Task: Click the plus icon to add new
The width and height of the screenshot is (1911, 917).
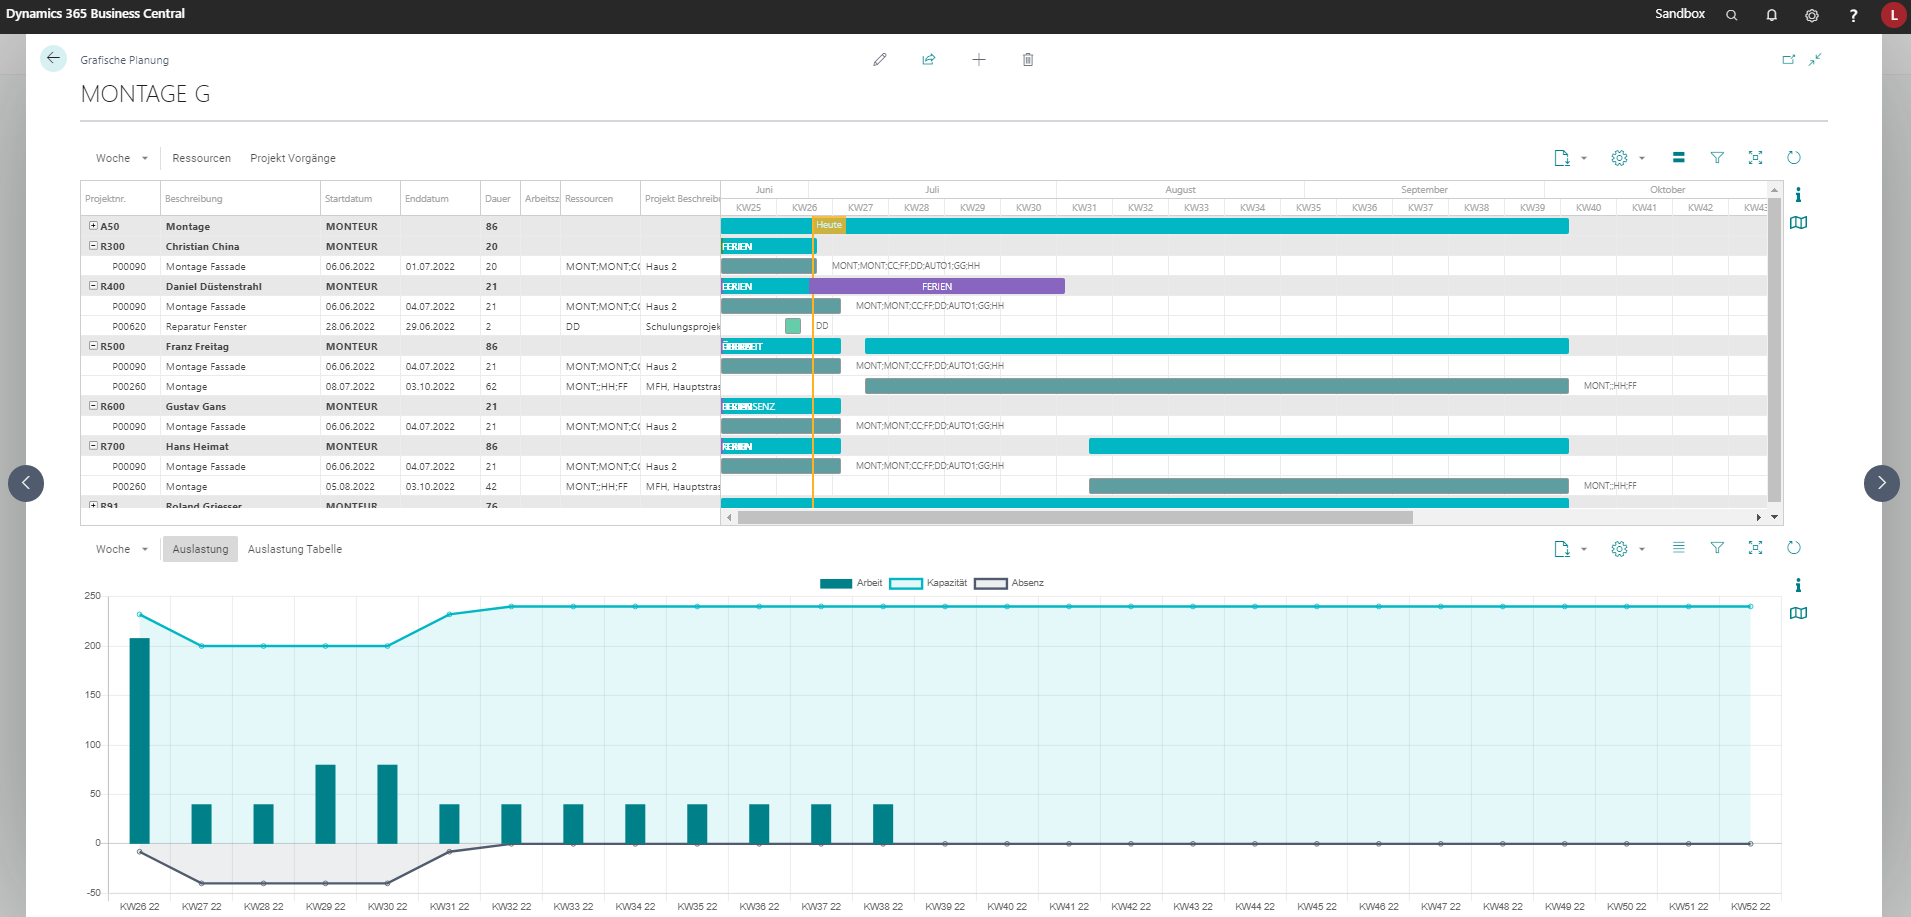Action: [979, 60]
